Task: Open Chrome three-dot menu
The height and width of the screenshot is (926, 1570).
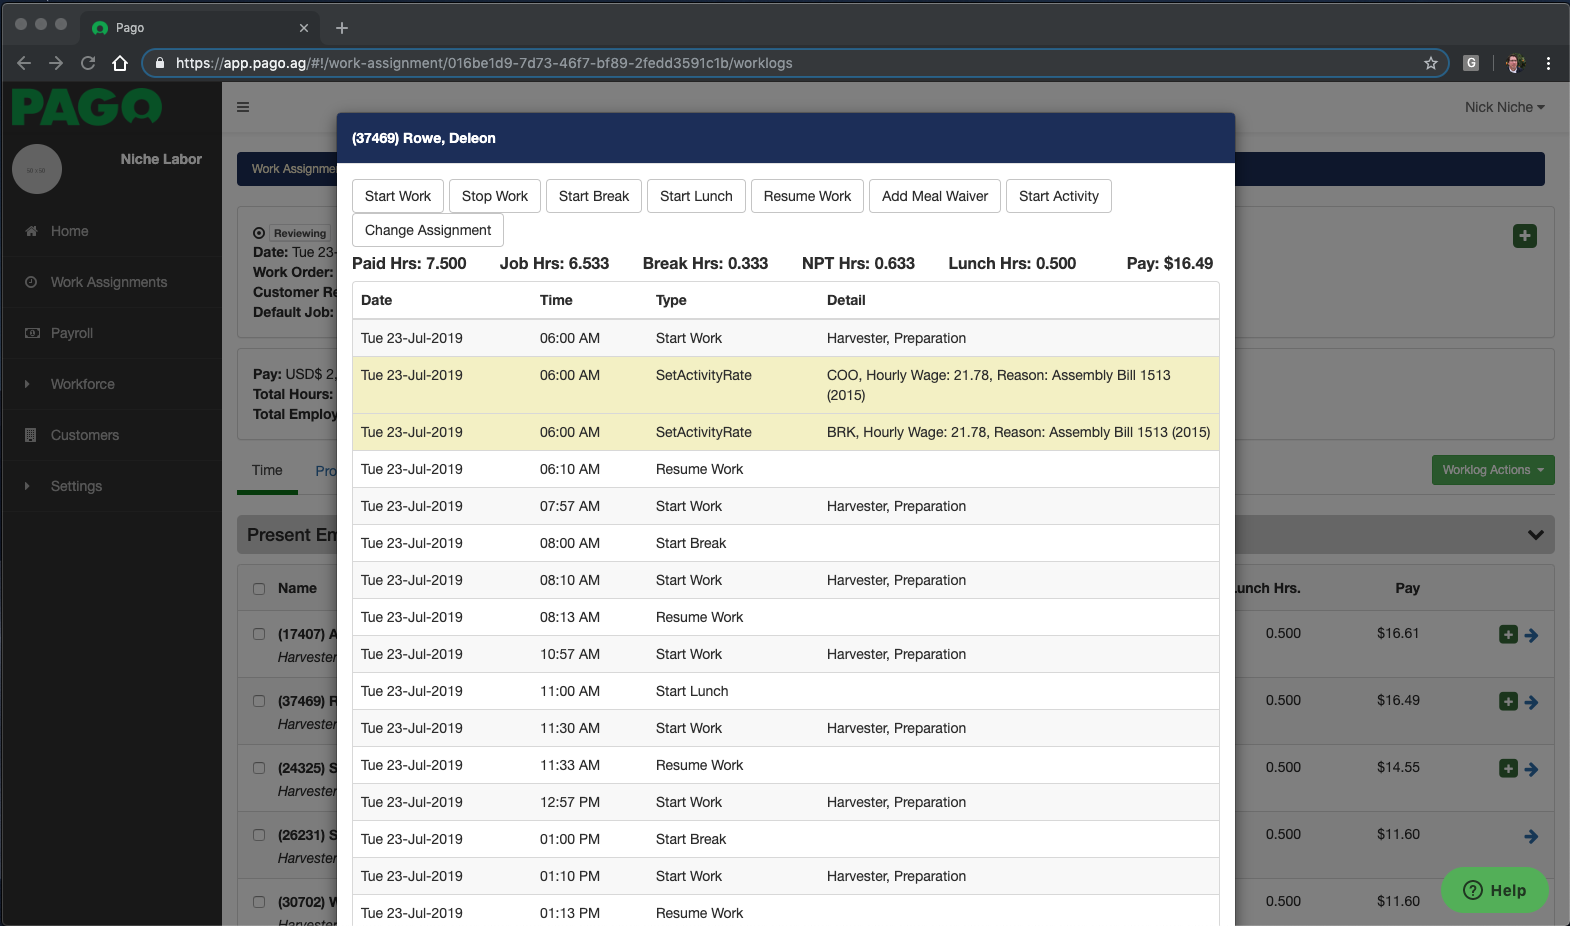Action: [x=1548, y=63]
